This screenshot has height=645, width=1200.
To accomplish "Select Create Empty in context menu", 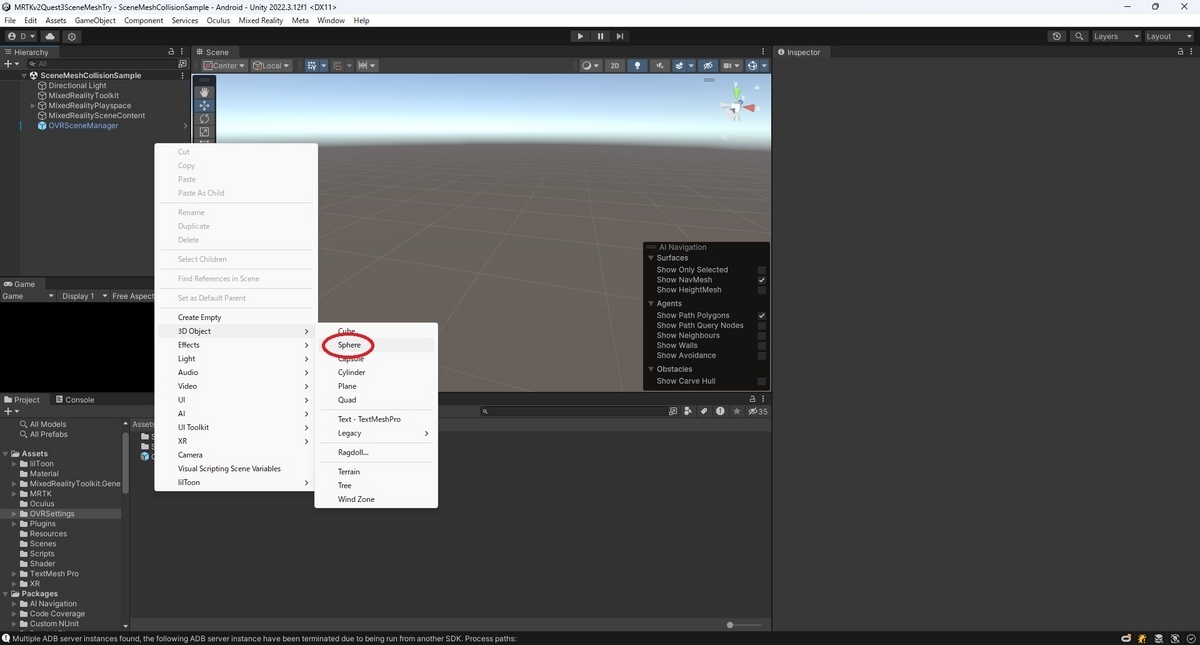I will (x=235, y=317).
